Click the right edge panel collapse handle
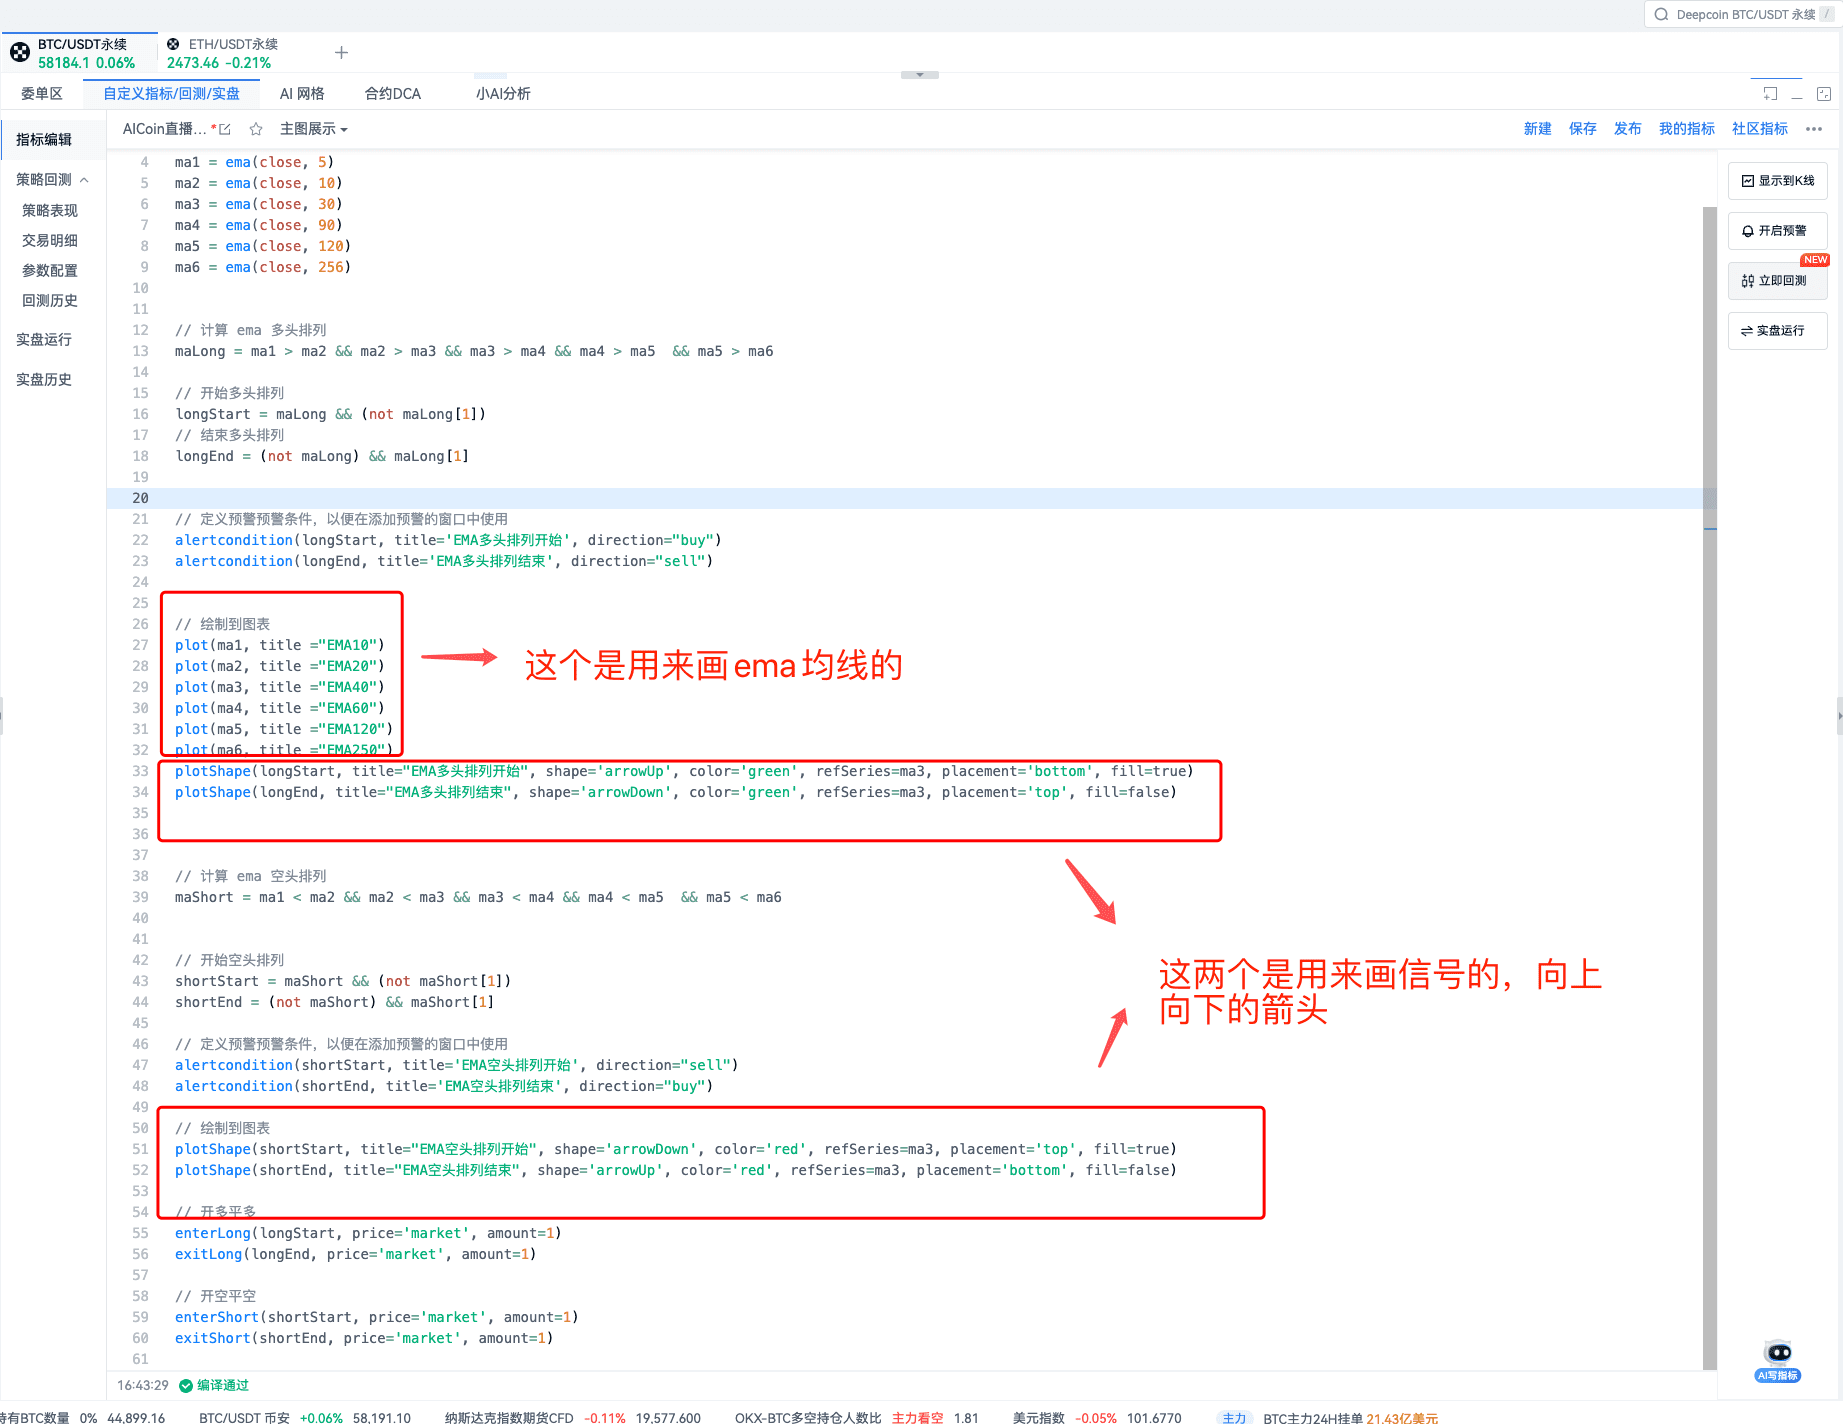The image size is (1843, 1424). click(1839, 716)
